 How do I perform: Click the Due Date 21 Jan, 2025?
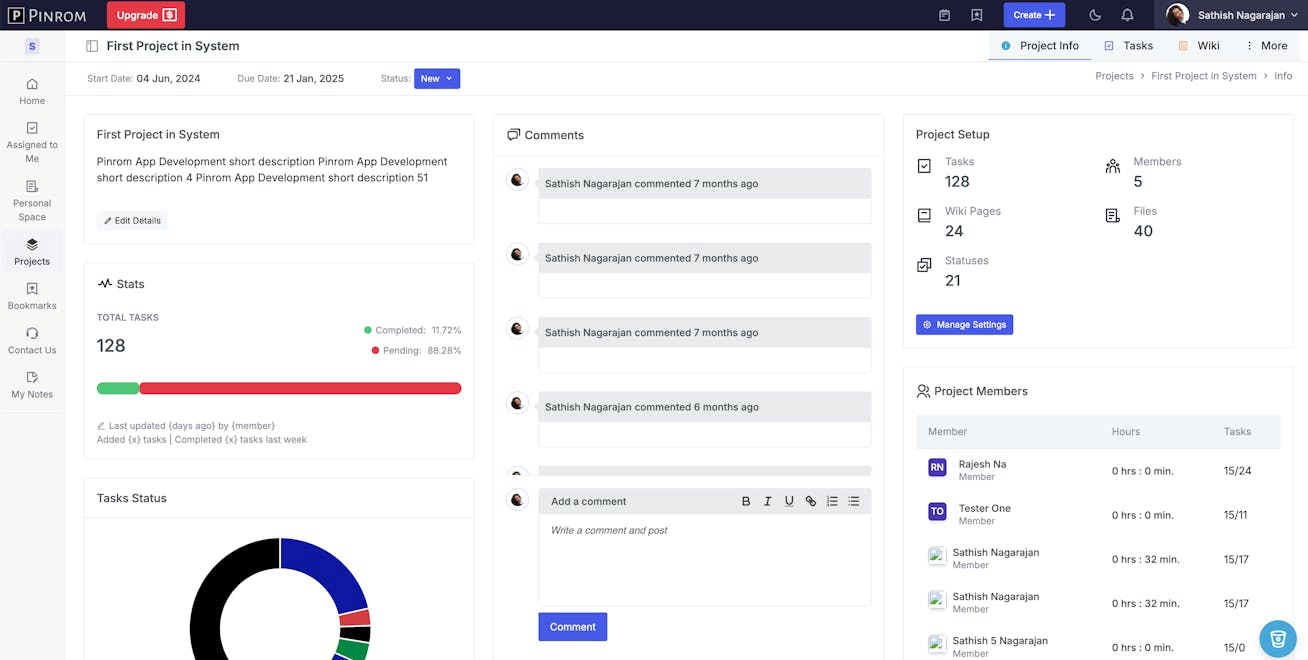tap(313, 78)
